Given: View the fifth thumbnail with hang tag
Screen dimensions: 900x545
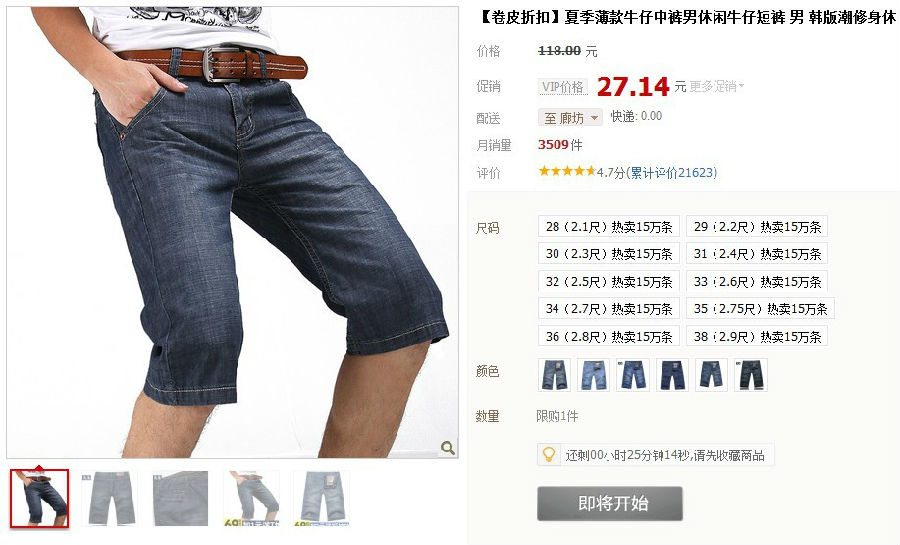Looking at the screenshot, I should pos(321,498).
